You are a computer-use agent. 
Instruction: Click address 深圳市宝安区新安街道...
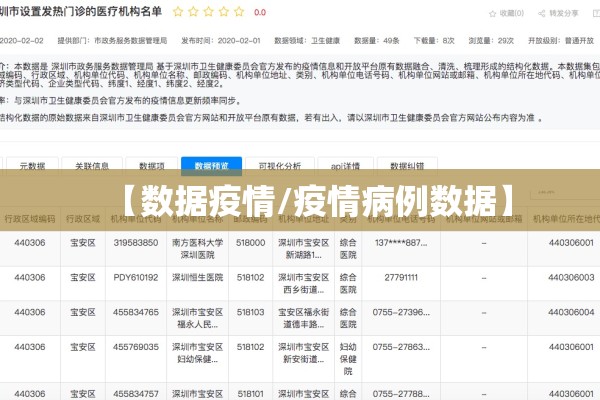click(303, 353)
